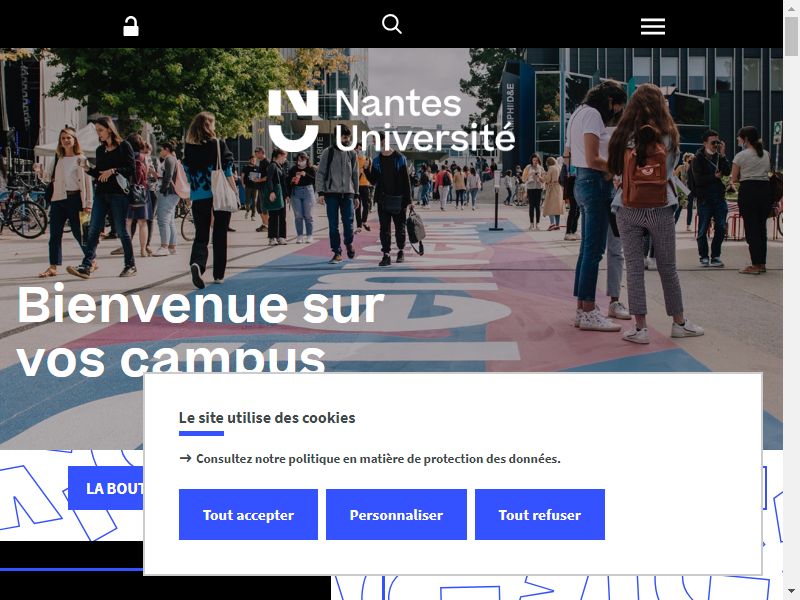Screen dimensions: 800x600
Task: Click the Le site utilise des cookies title
Action: (267, 418)
